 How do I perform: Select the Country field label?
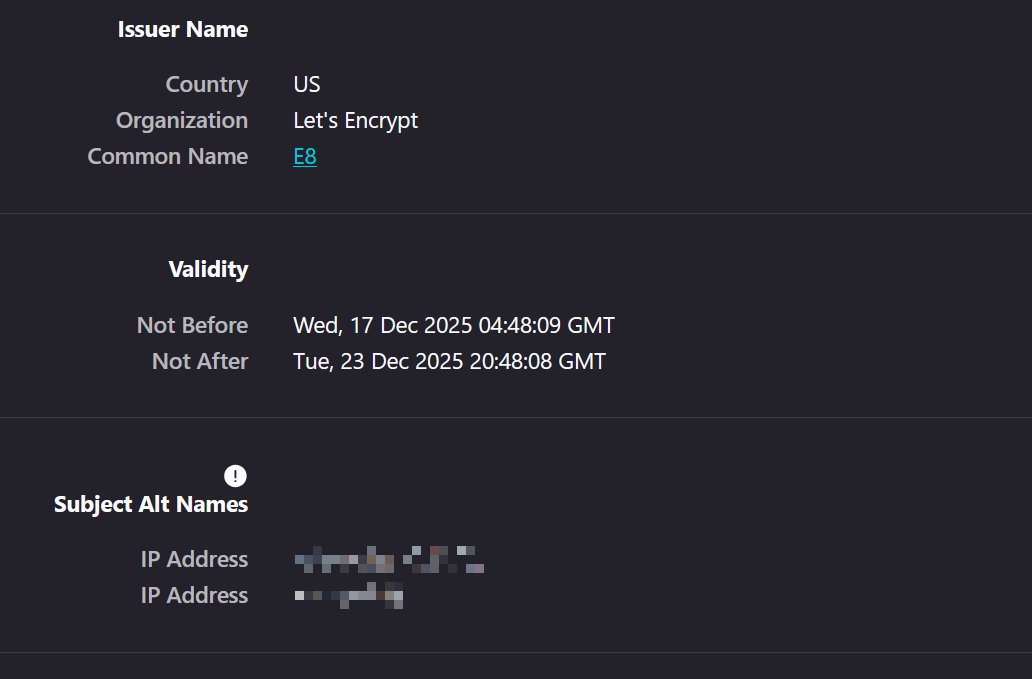(207, 85)
